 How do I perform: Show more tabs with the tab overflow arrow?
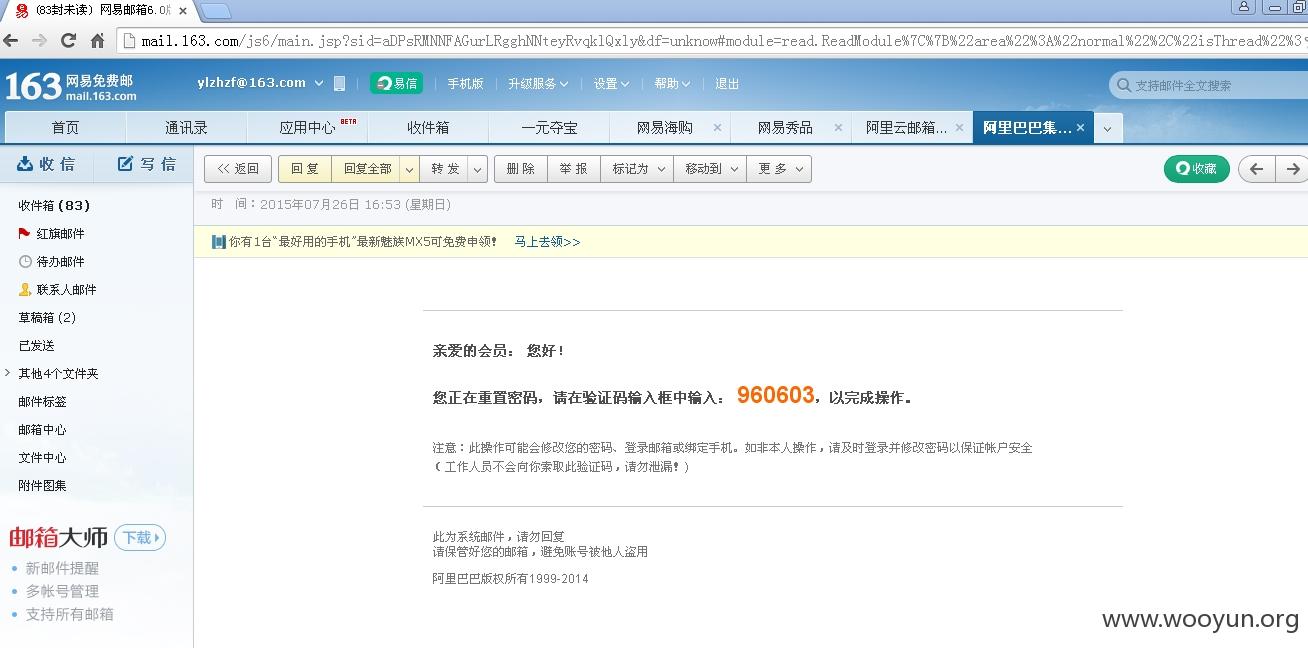click(1108, 128)
